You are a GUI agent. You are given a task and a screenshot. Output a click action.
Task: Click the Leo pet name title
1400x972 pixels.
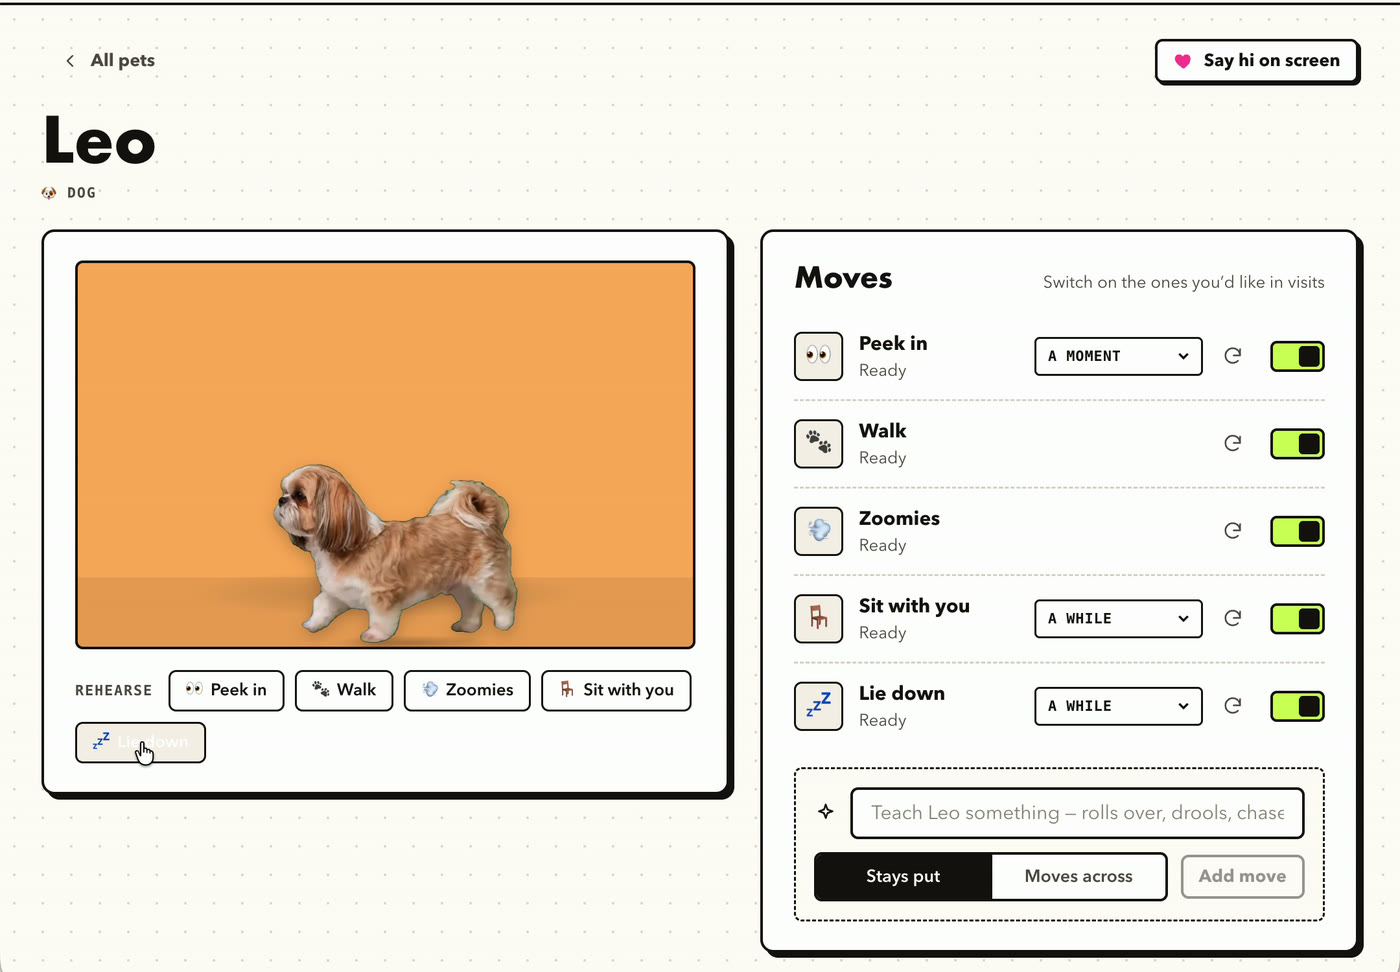pos(99,140)
